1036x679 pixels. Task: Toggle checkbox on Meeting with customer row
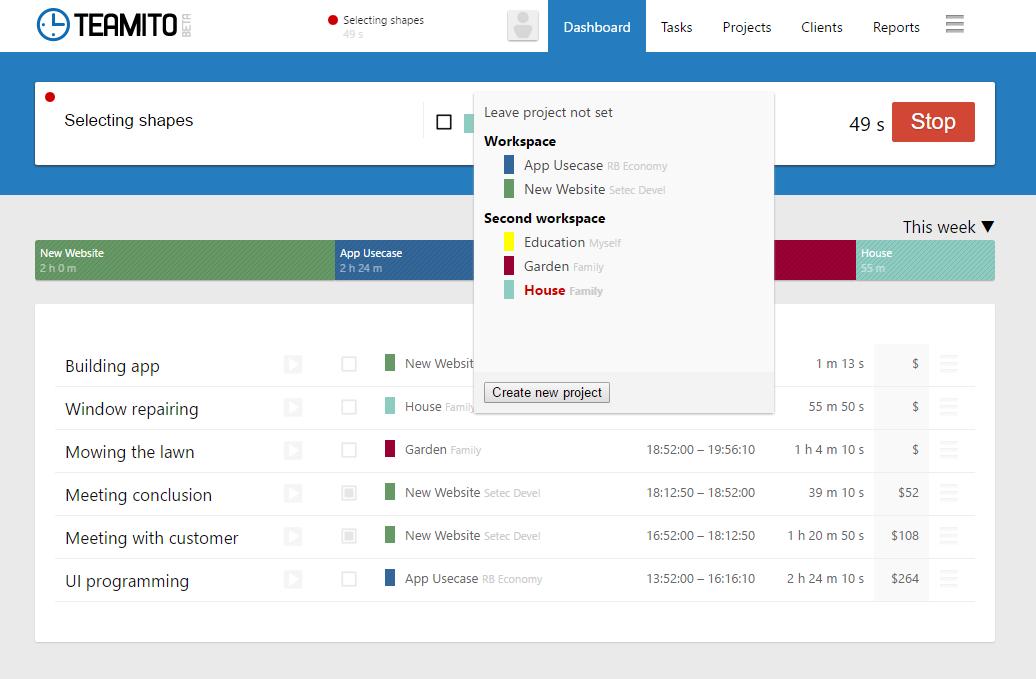[349, 536]
